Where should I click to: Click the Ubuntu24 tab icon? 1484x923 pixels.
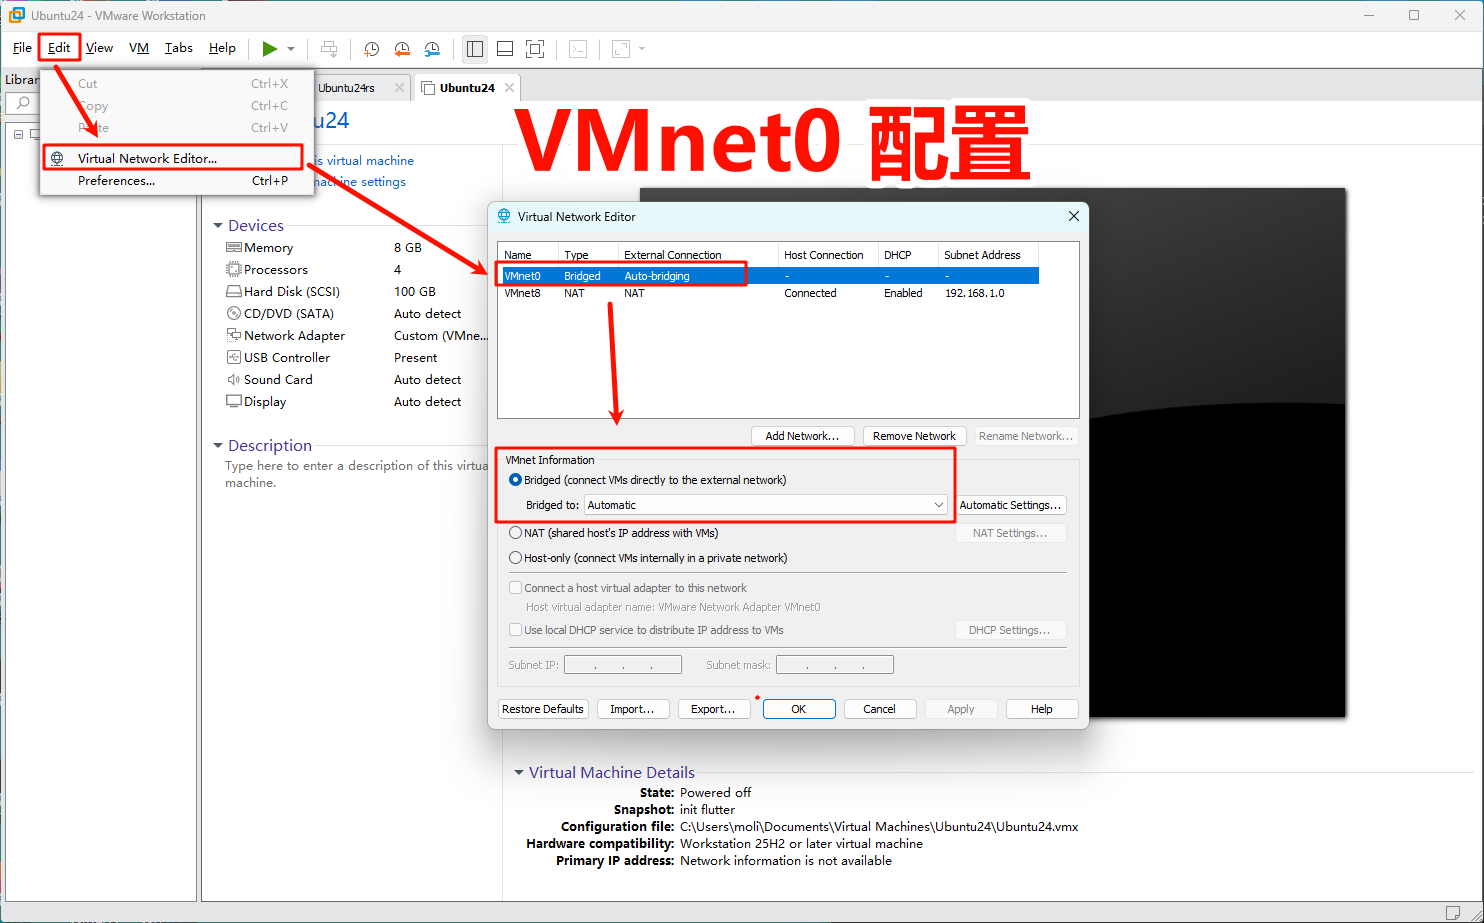(x=428, y=88)
